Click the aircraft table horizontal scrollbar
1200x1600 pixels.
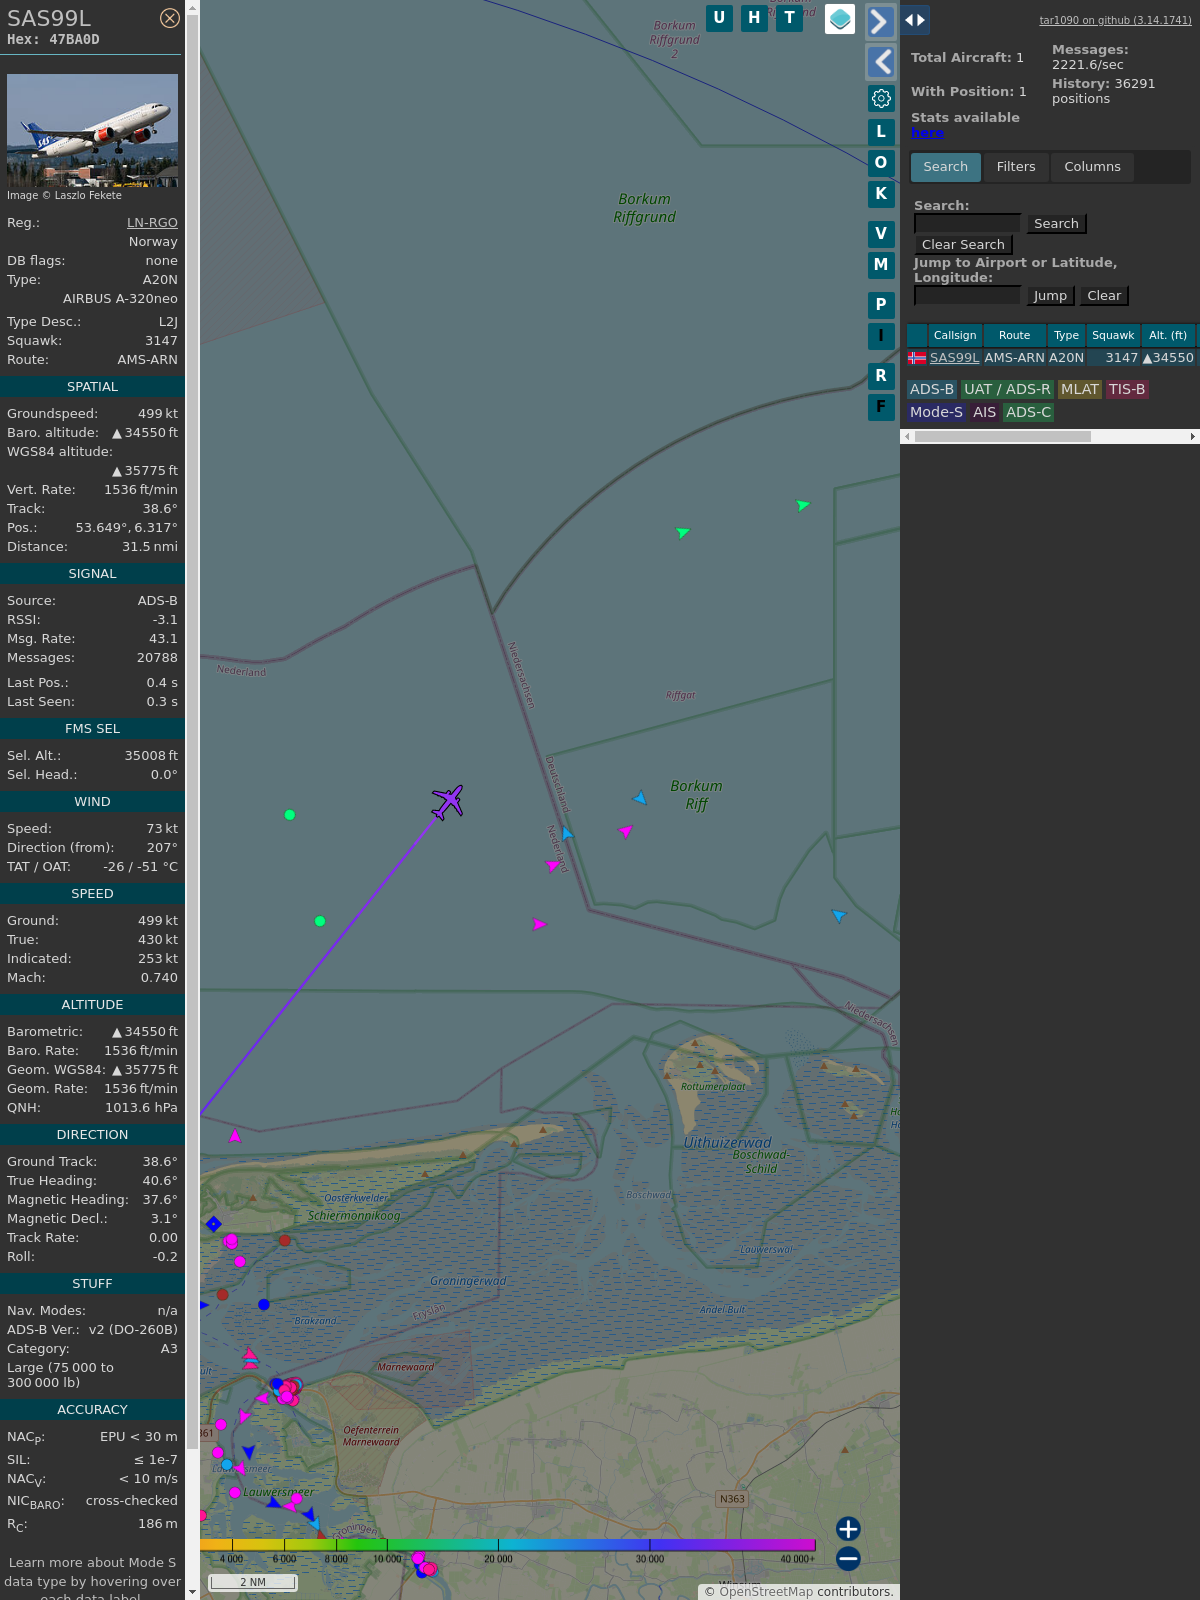point(1002,437)
